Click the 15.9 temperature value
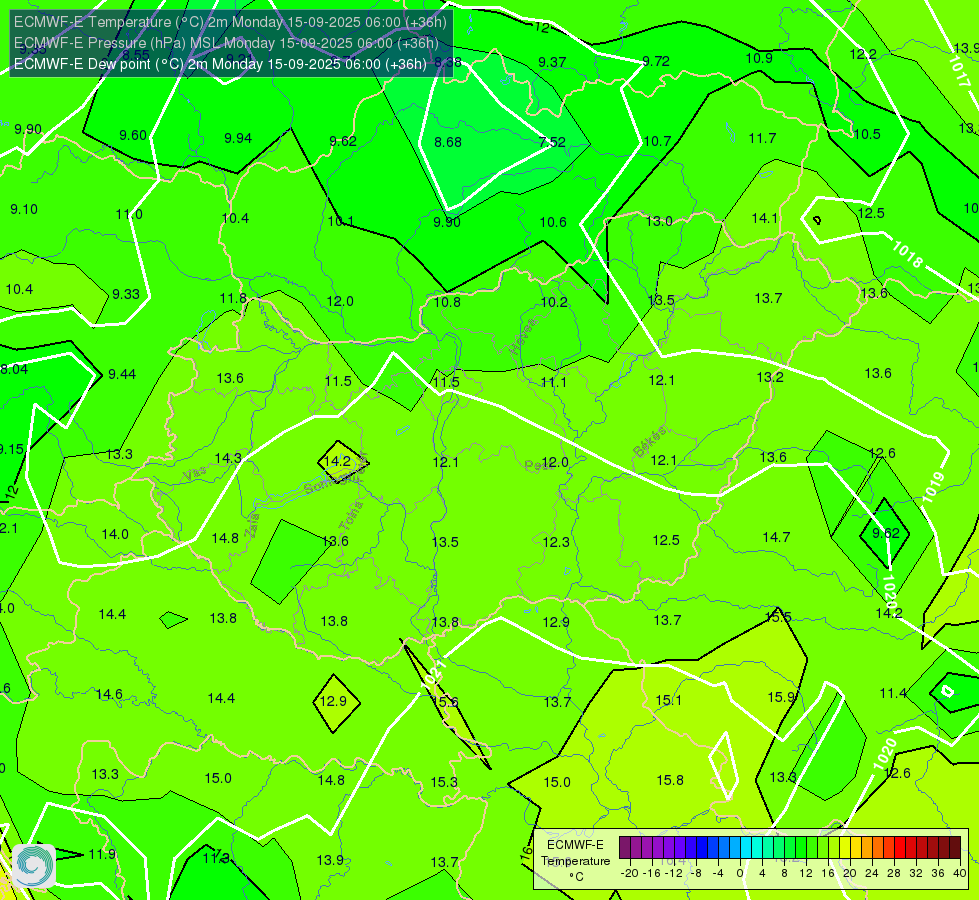Image resolution: width=979 pixels, height=900 pixels. [780, 697]
